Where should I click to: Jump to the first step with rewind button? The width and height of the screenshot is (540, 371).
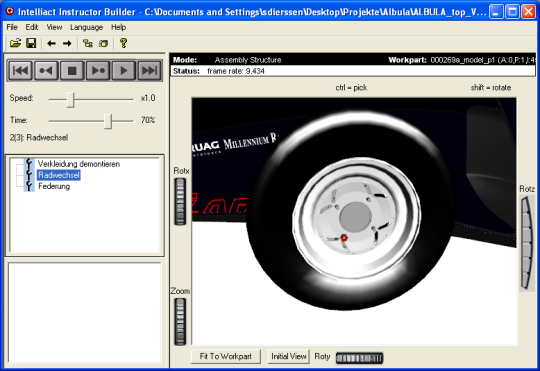coord(20,71)
